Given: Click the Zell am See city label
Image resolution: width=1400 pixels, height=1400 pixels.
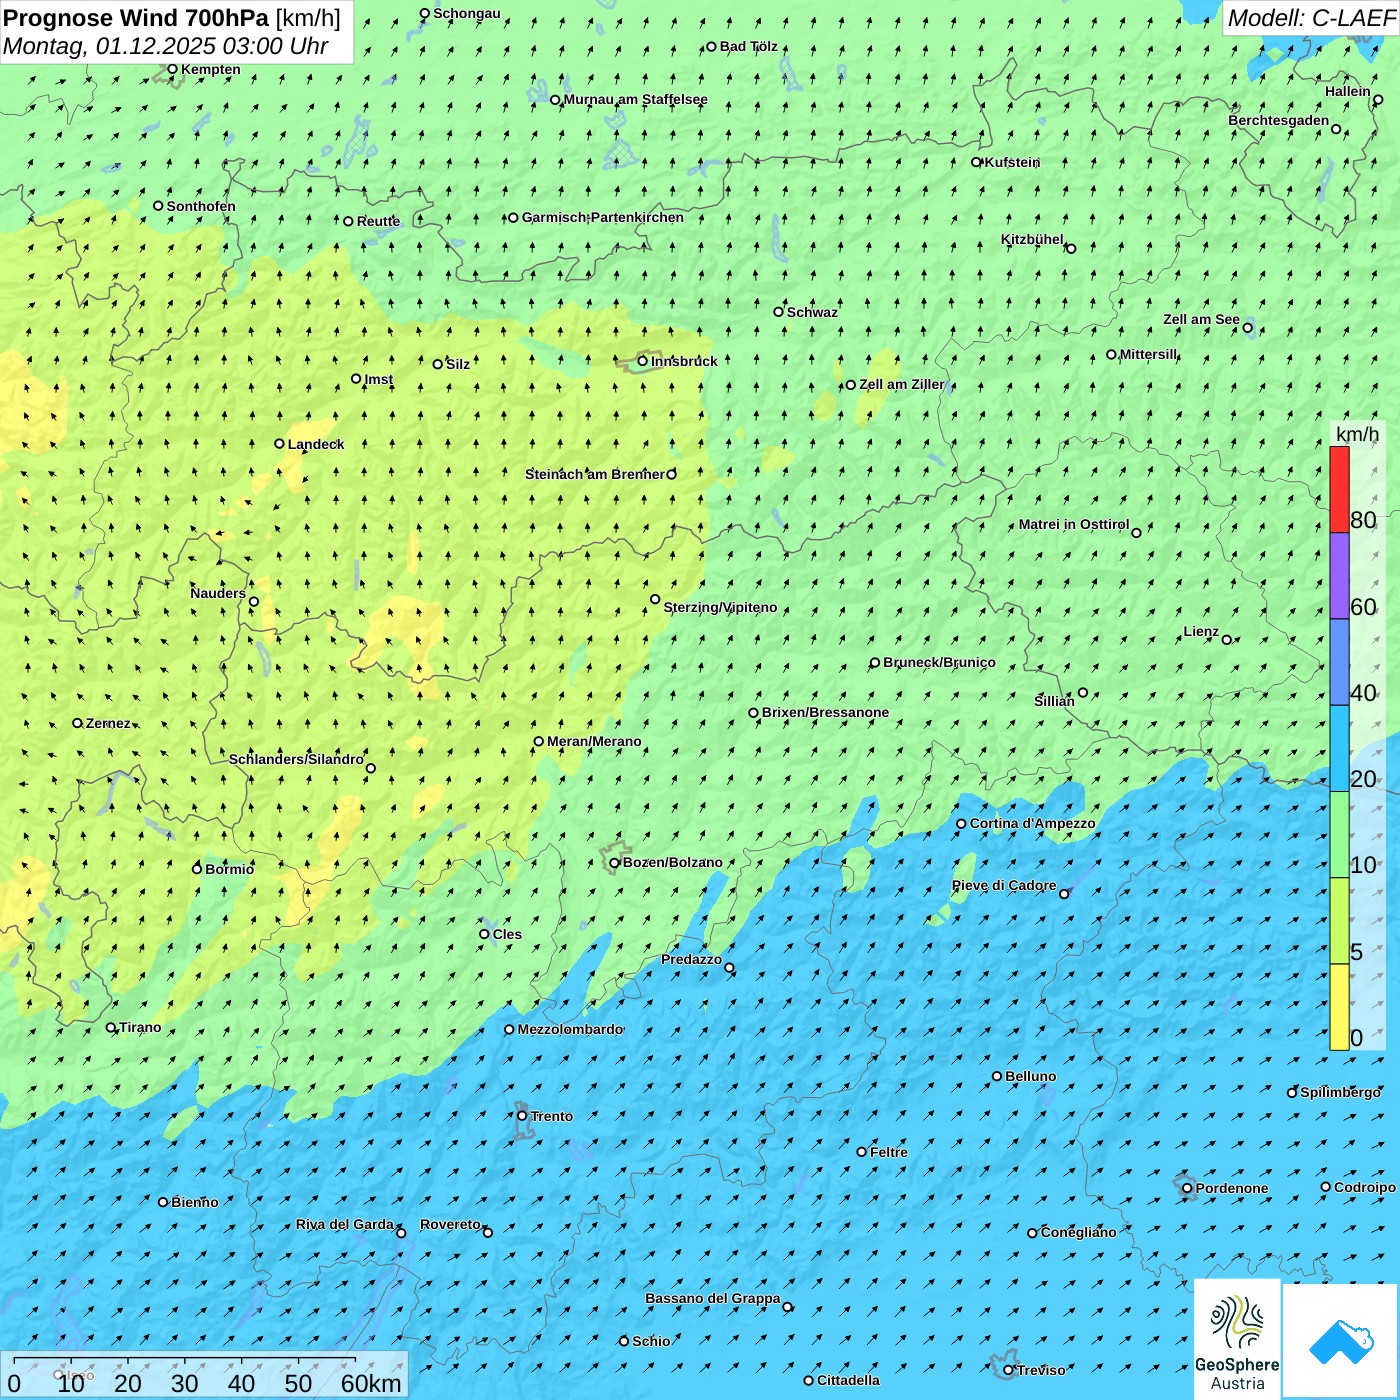Looking at the screenshot, I should [1201, 320].
